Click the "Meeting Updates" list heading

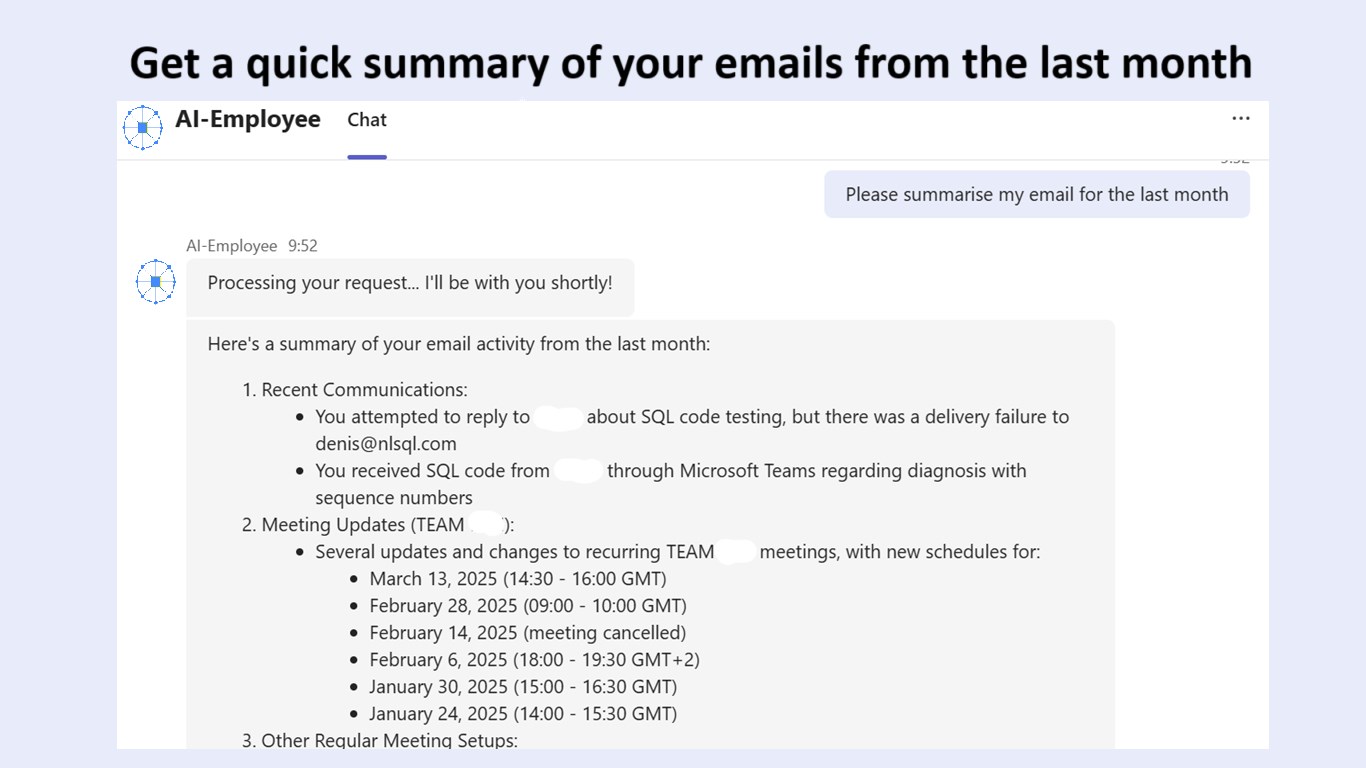coord(362,525)
